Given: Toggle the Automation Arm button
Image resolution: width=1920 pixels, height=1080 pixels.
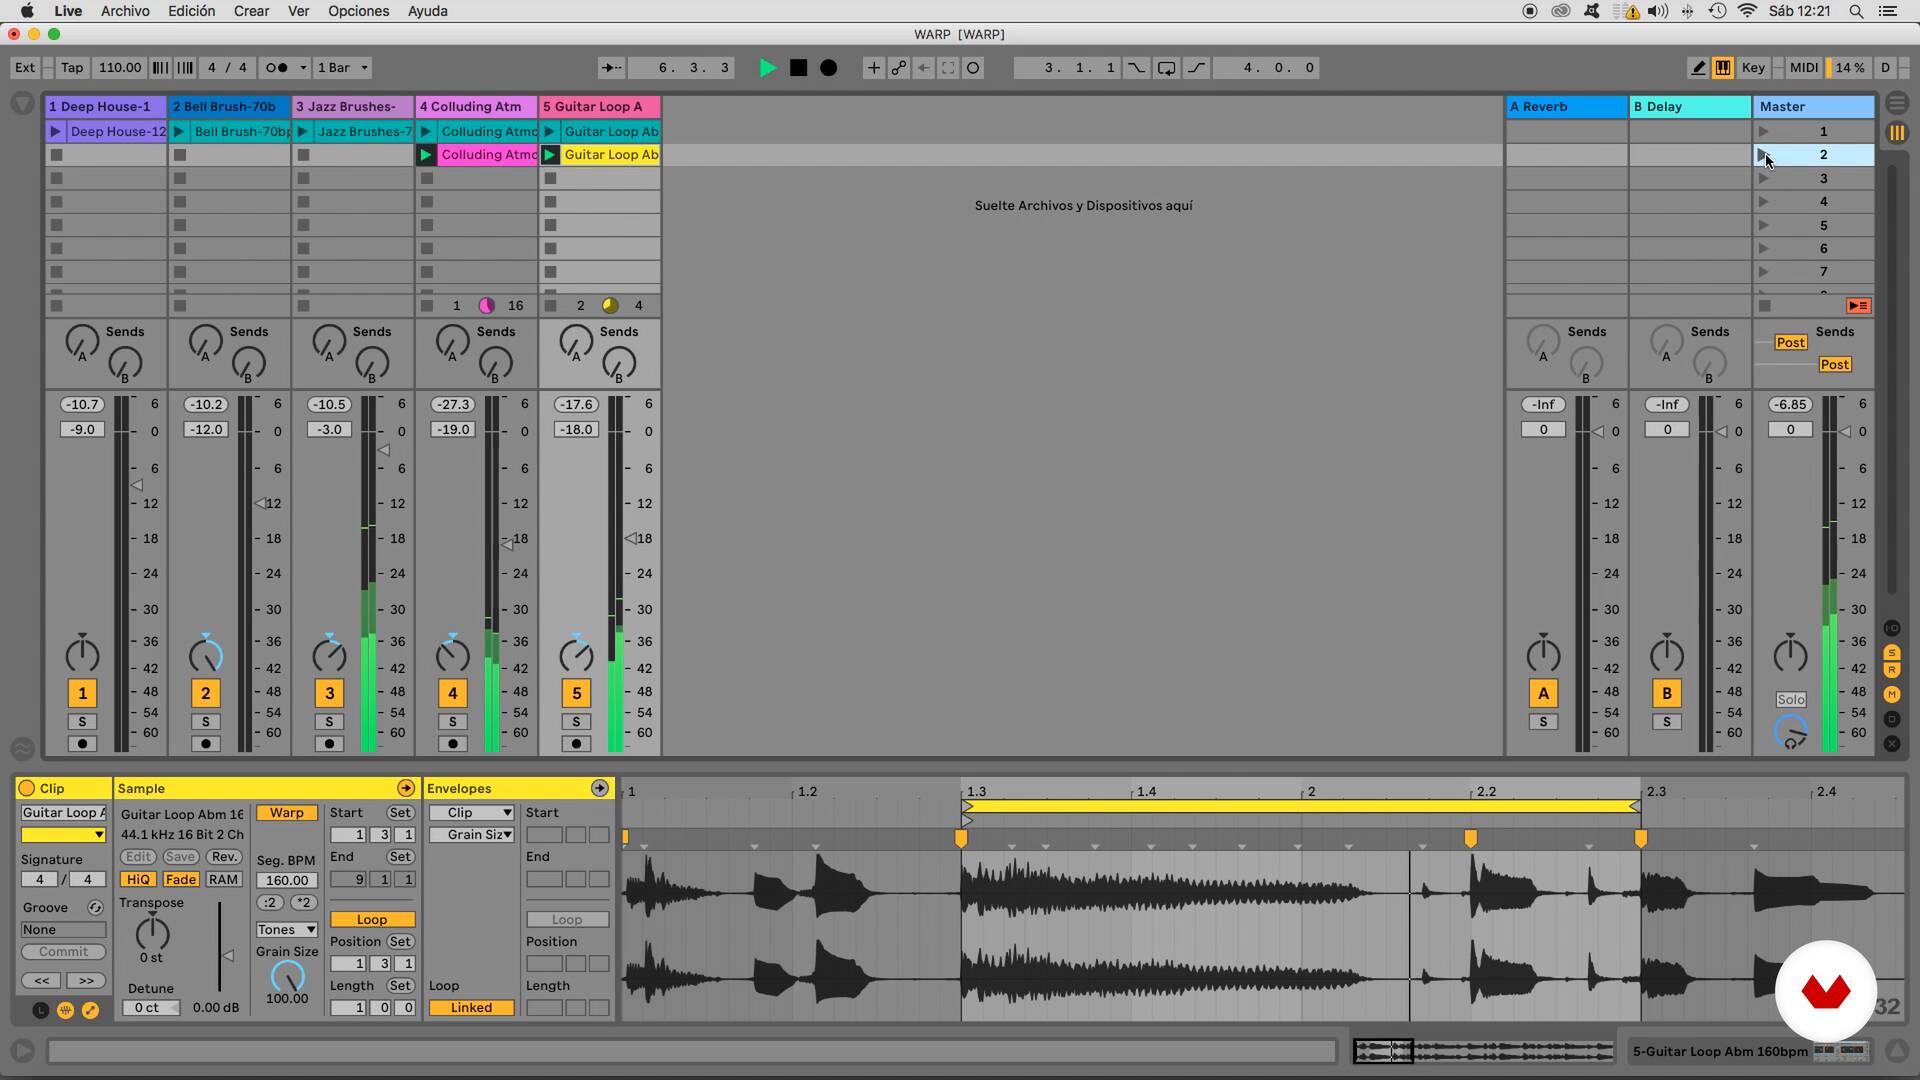Looking at the screenshot, I should [898, 68].
